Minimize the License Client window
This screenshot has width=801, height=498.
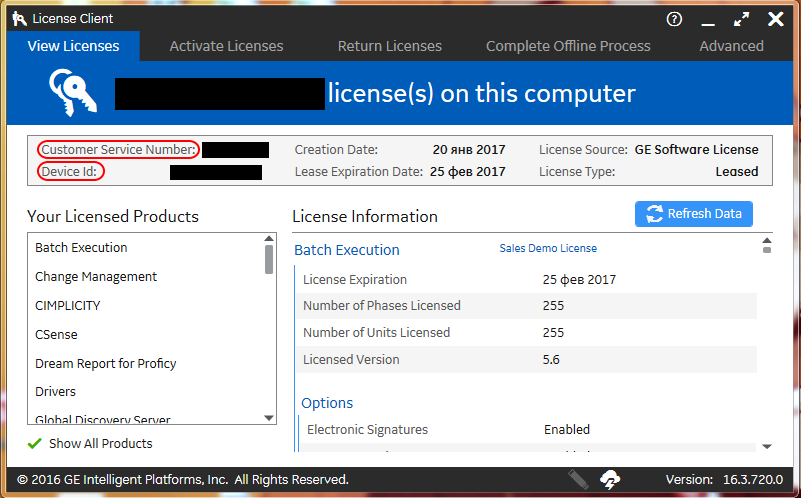708,23
